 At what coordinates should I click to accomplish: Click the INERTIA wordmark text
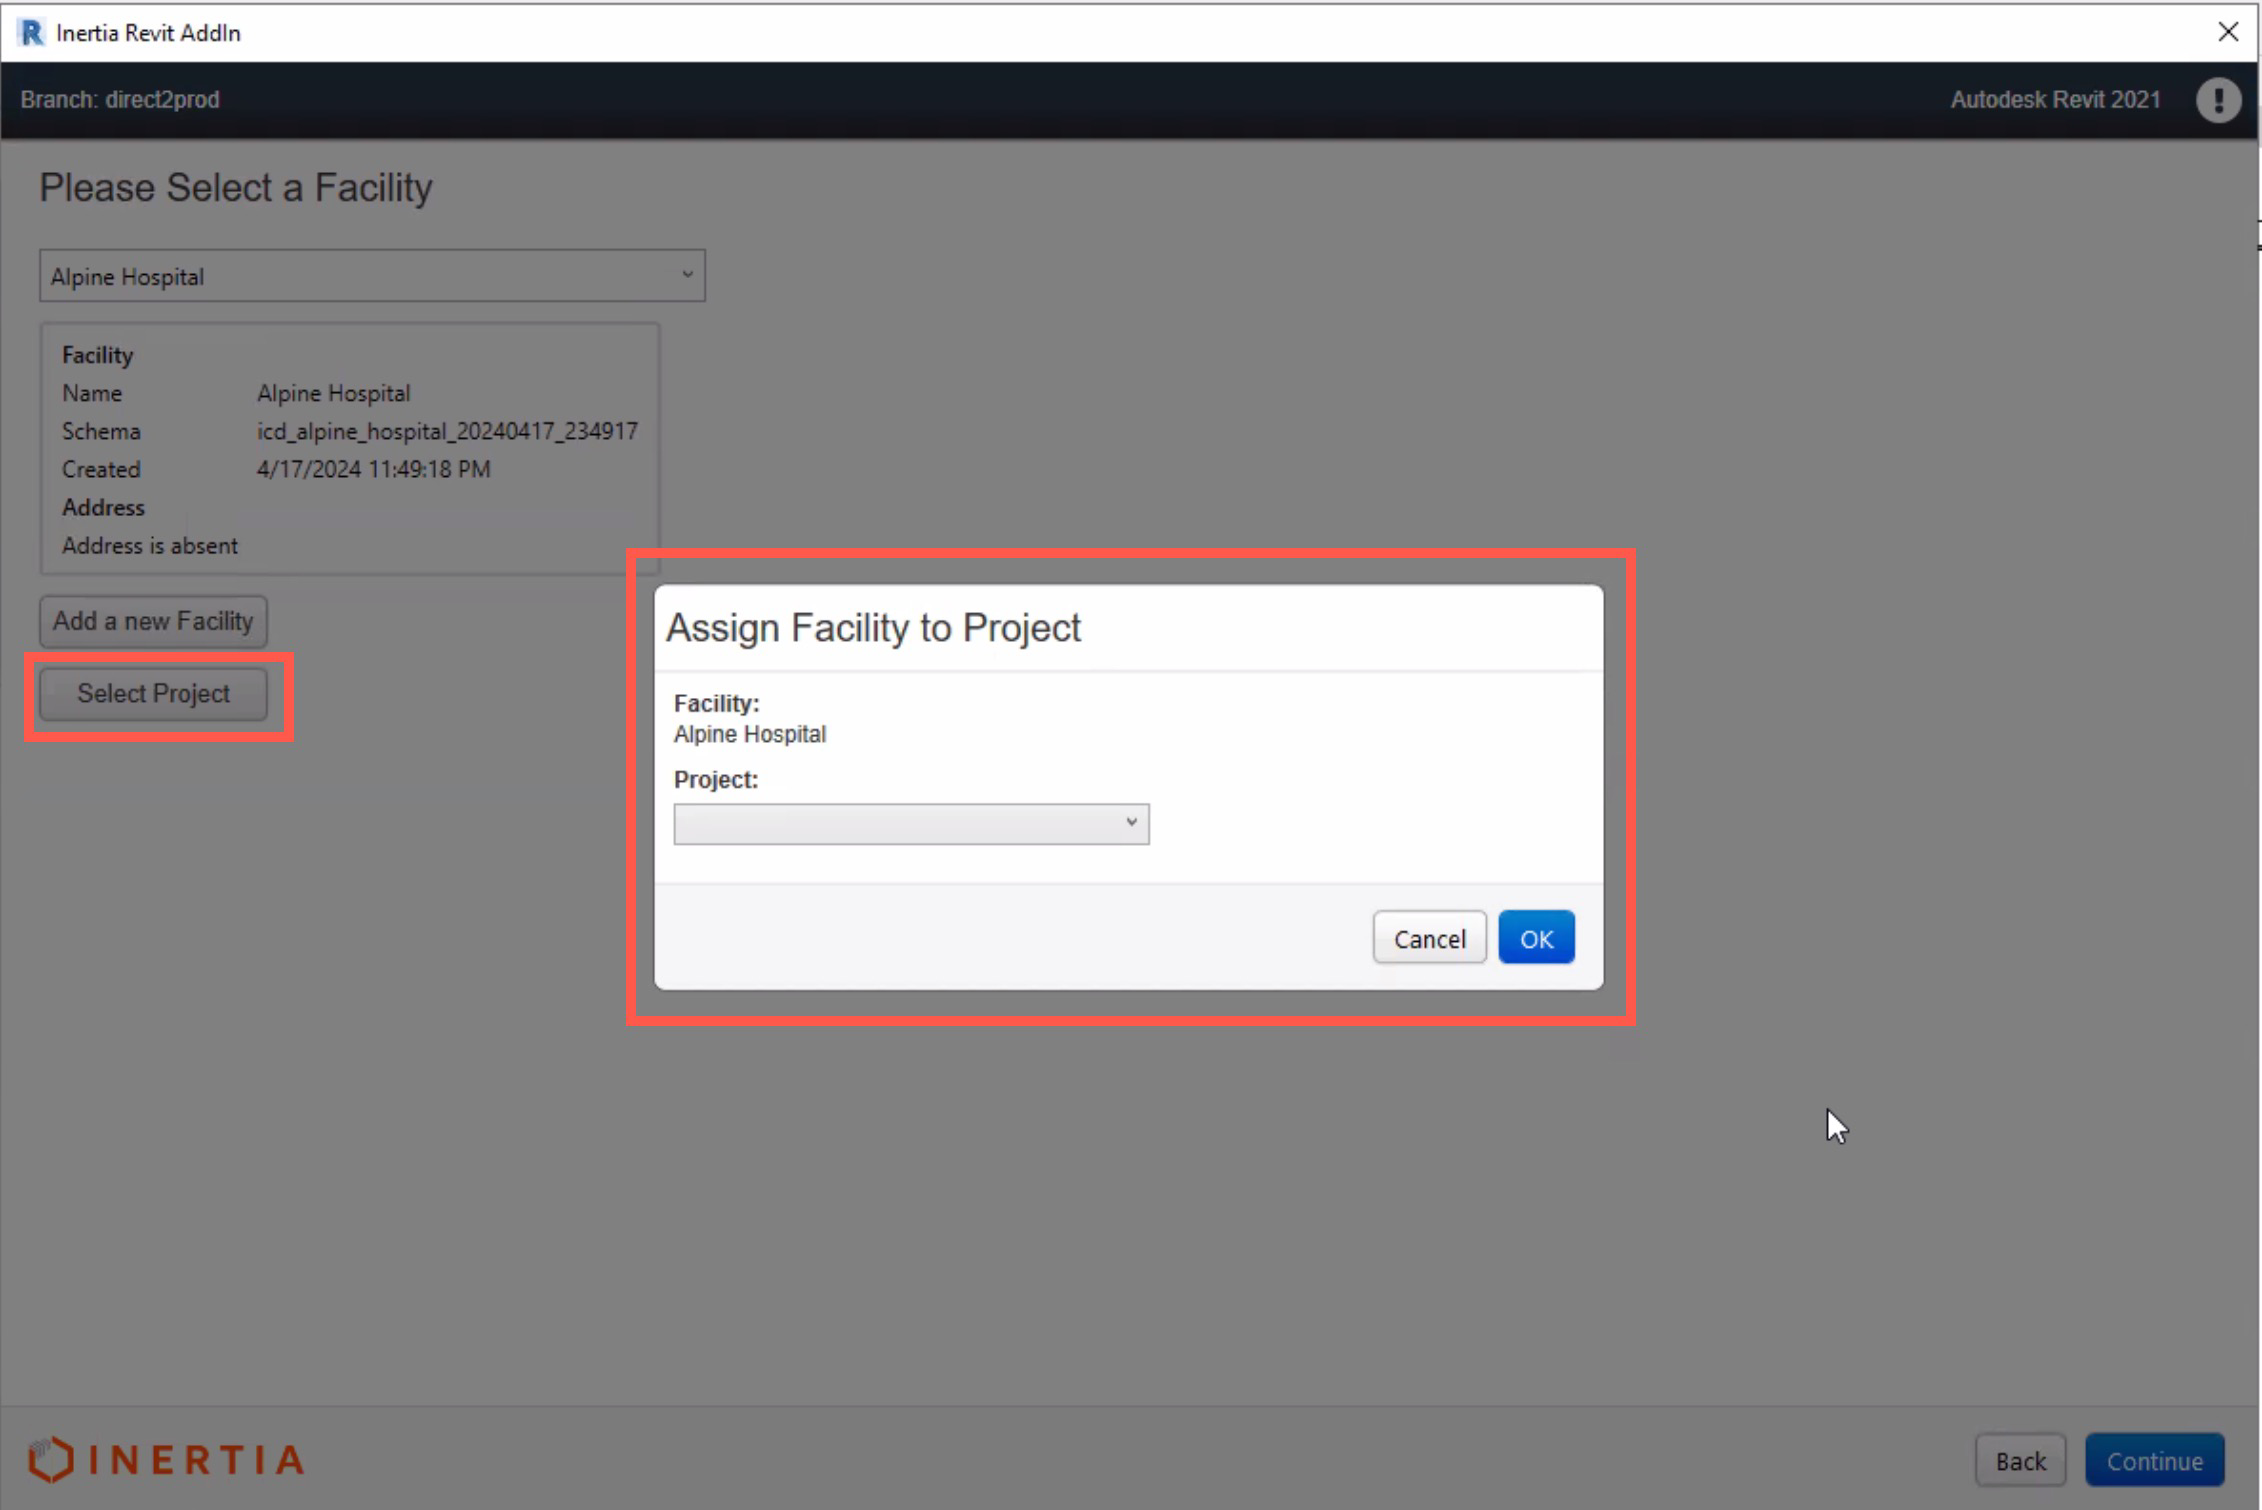pos(196,1460)
